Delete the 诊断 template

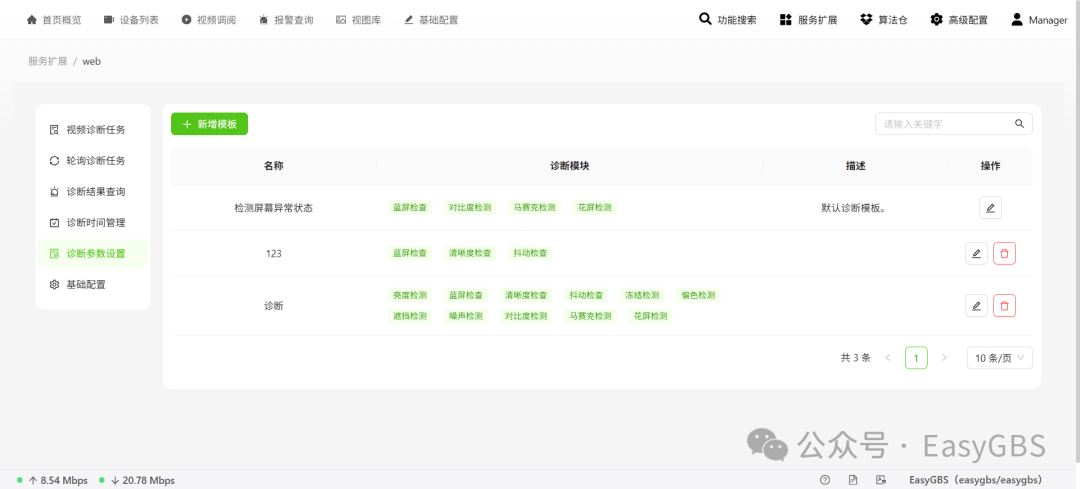(x=1004, y=306)
